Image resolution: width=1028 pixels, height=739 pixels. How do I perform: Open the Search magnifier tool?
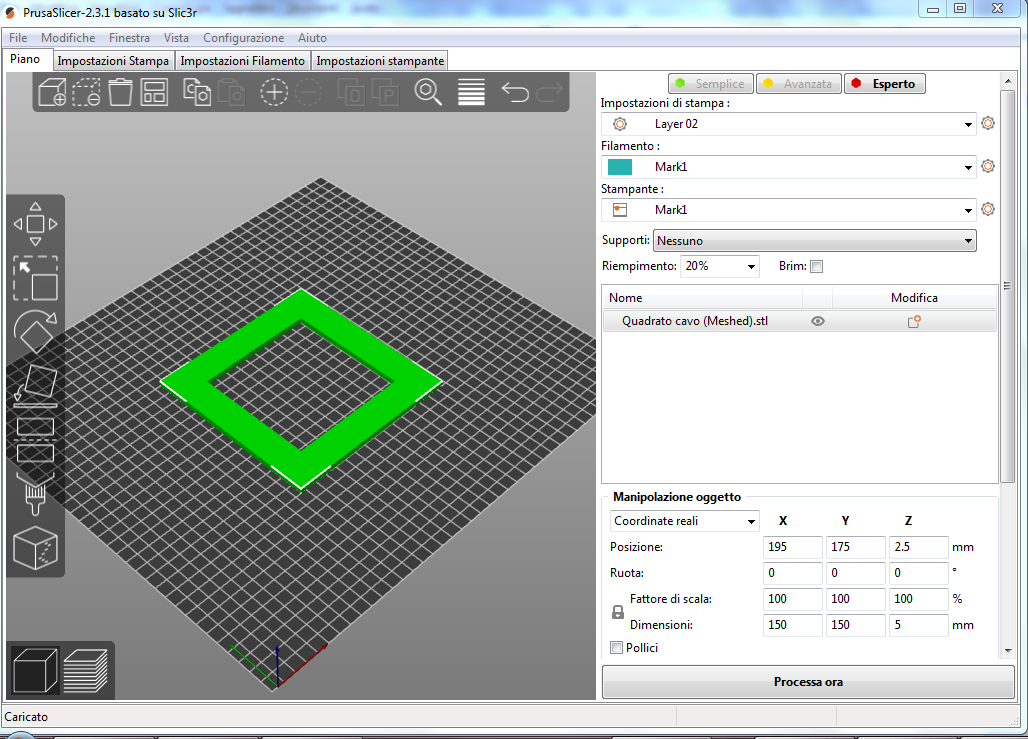(428, 93)
